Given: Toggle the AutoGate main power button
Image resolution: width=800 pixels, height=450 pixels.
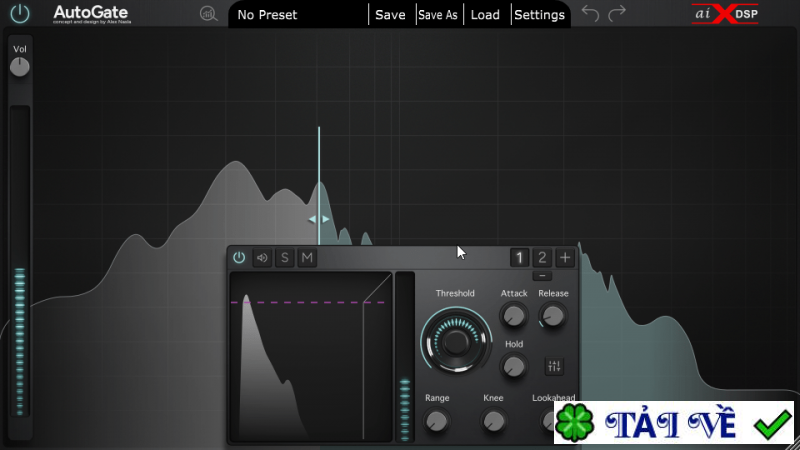Looking at the screenshot, I should [20, 13].
